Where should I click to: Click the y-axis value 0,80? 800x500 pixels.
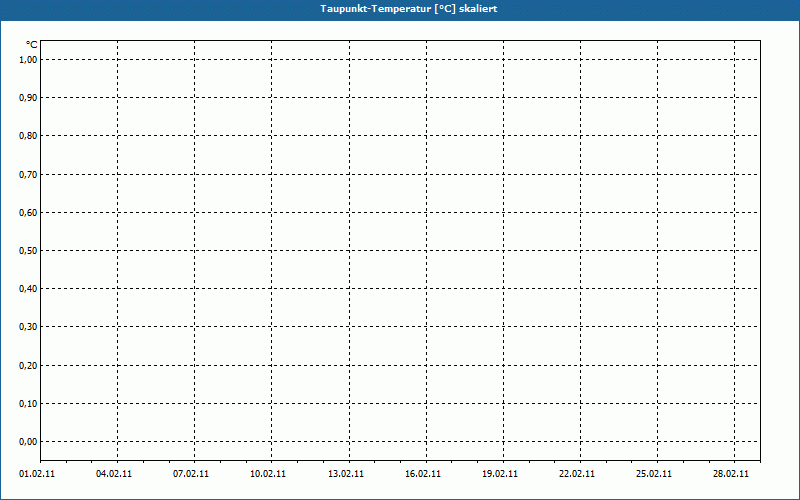[28, 136]
